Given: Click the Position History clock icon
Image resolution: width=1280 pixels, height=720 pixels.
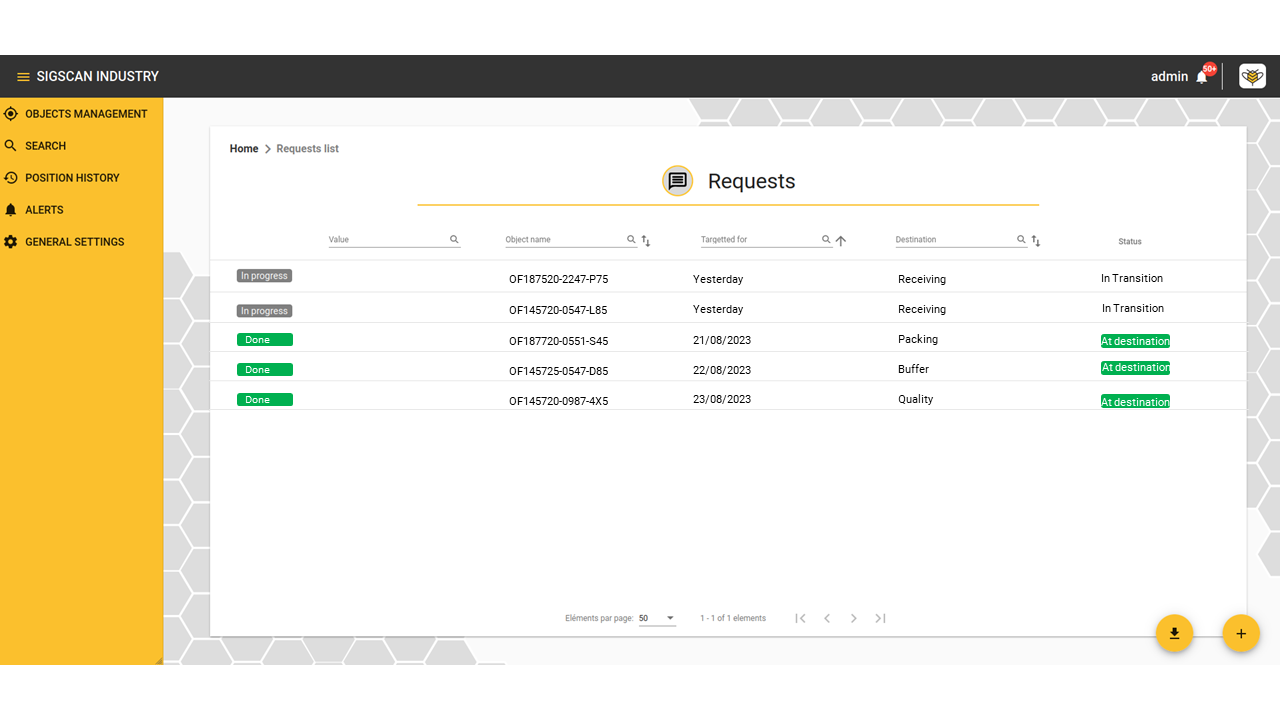Looking at the screenshot, I should click(x=11, y=178).
